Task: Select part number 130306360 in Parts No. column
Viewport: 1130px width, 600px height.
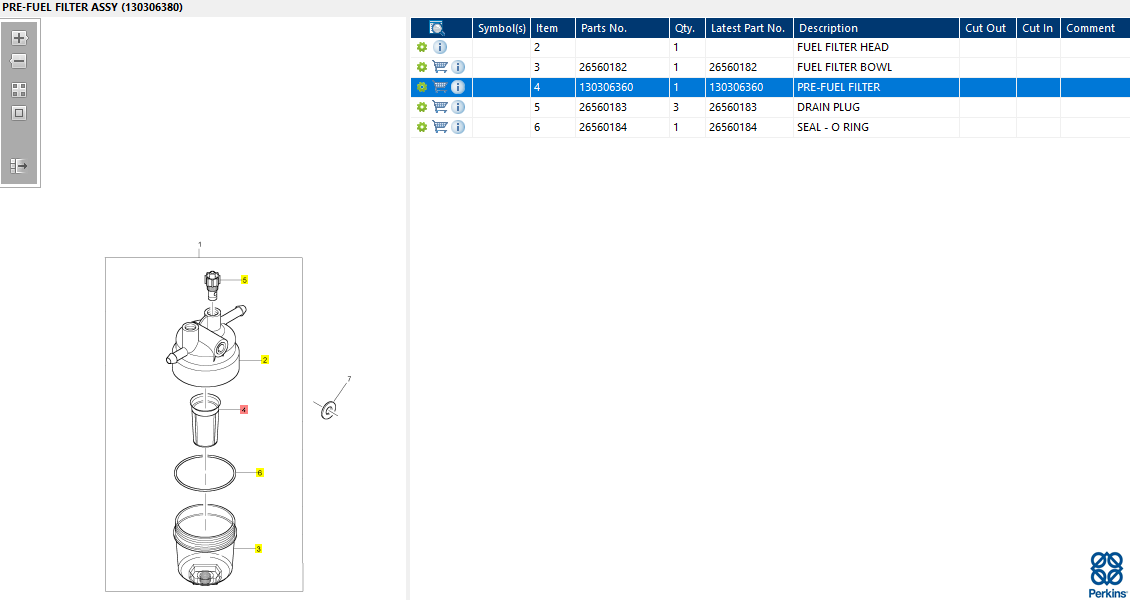Action: point(606,87)
